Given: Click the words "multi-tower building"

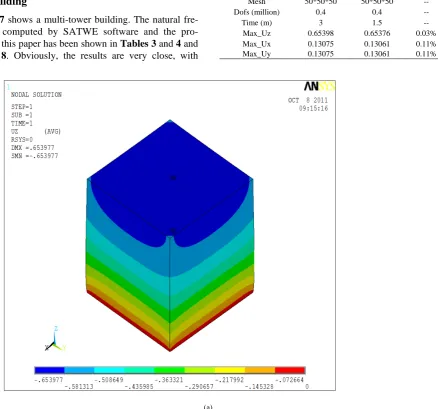Looking at the screenshot, I should pyautogui.click(x=87, y=20).
